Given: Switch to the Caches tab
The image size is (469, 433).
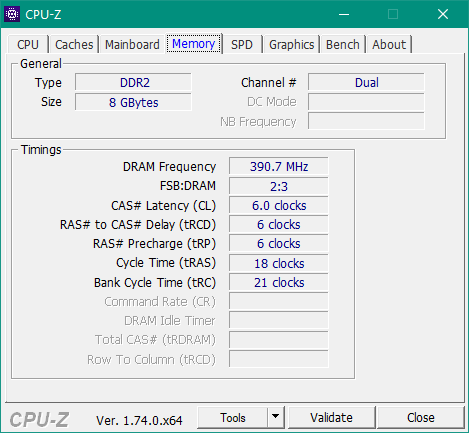Looking at the screenshot, I should (x=74, y=44).
